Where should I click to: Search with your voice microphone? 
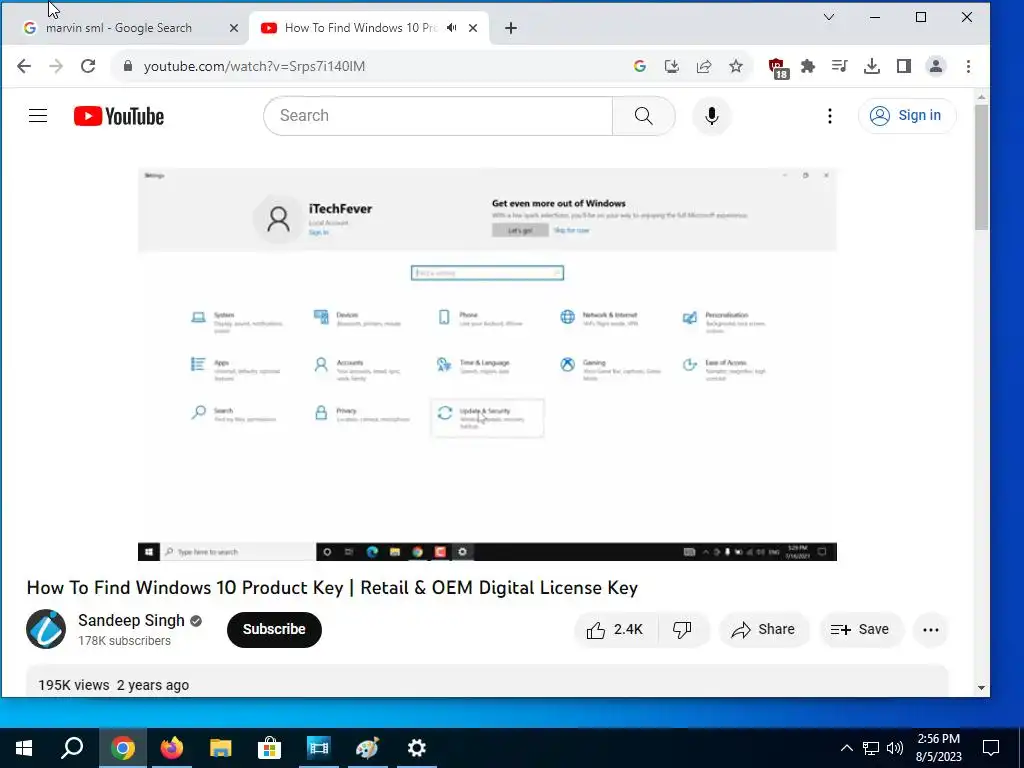tap(712, 116)
